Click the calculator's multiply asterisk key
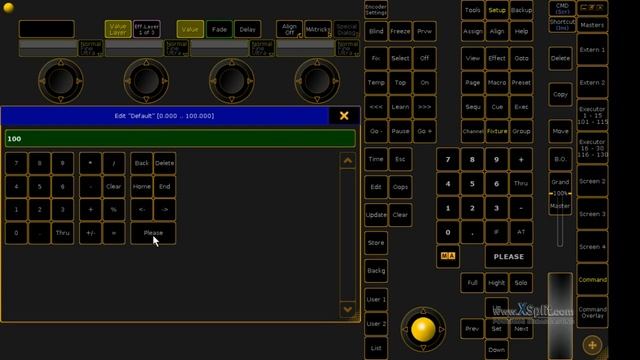Viewport: 640px width, 360px height. click(x=90, y=163)
